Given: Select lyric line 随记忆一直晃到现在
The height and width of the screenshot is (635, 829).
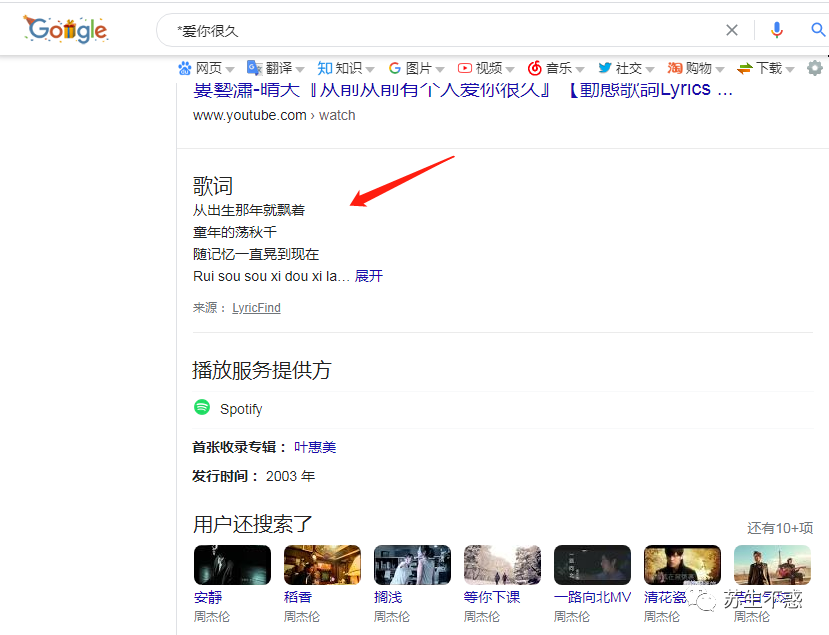Looking at the screenshot, I should coord(256,254).
